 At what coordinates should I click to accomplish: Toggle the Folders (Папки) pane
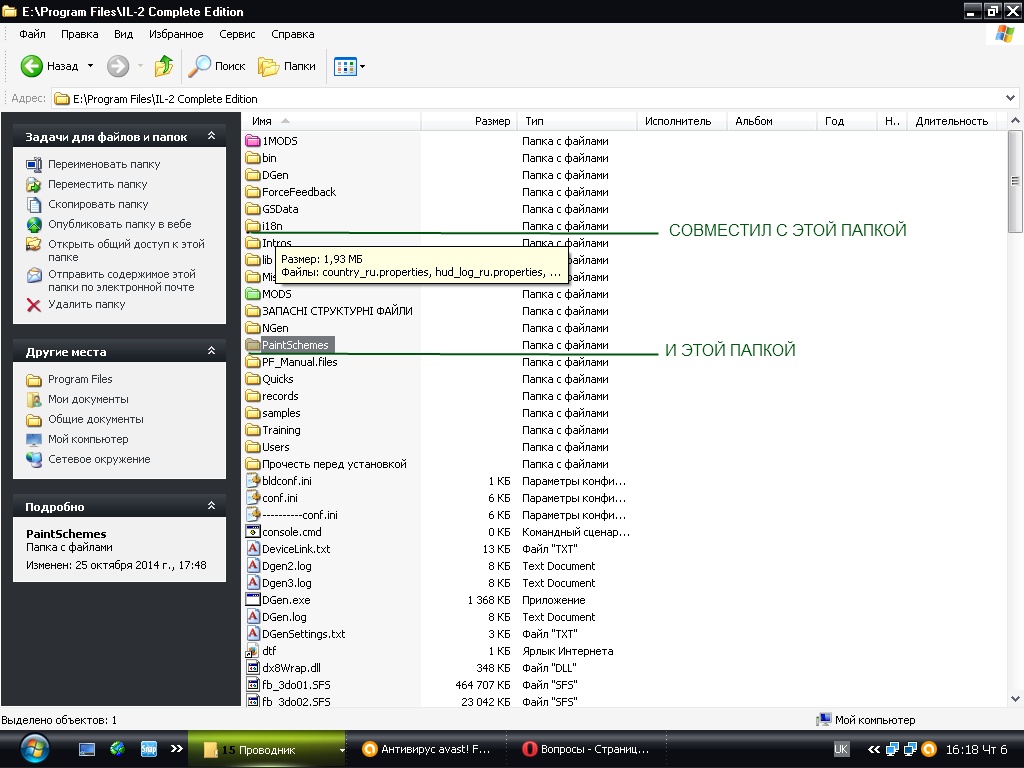[x=287, y=66]
